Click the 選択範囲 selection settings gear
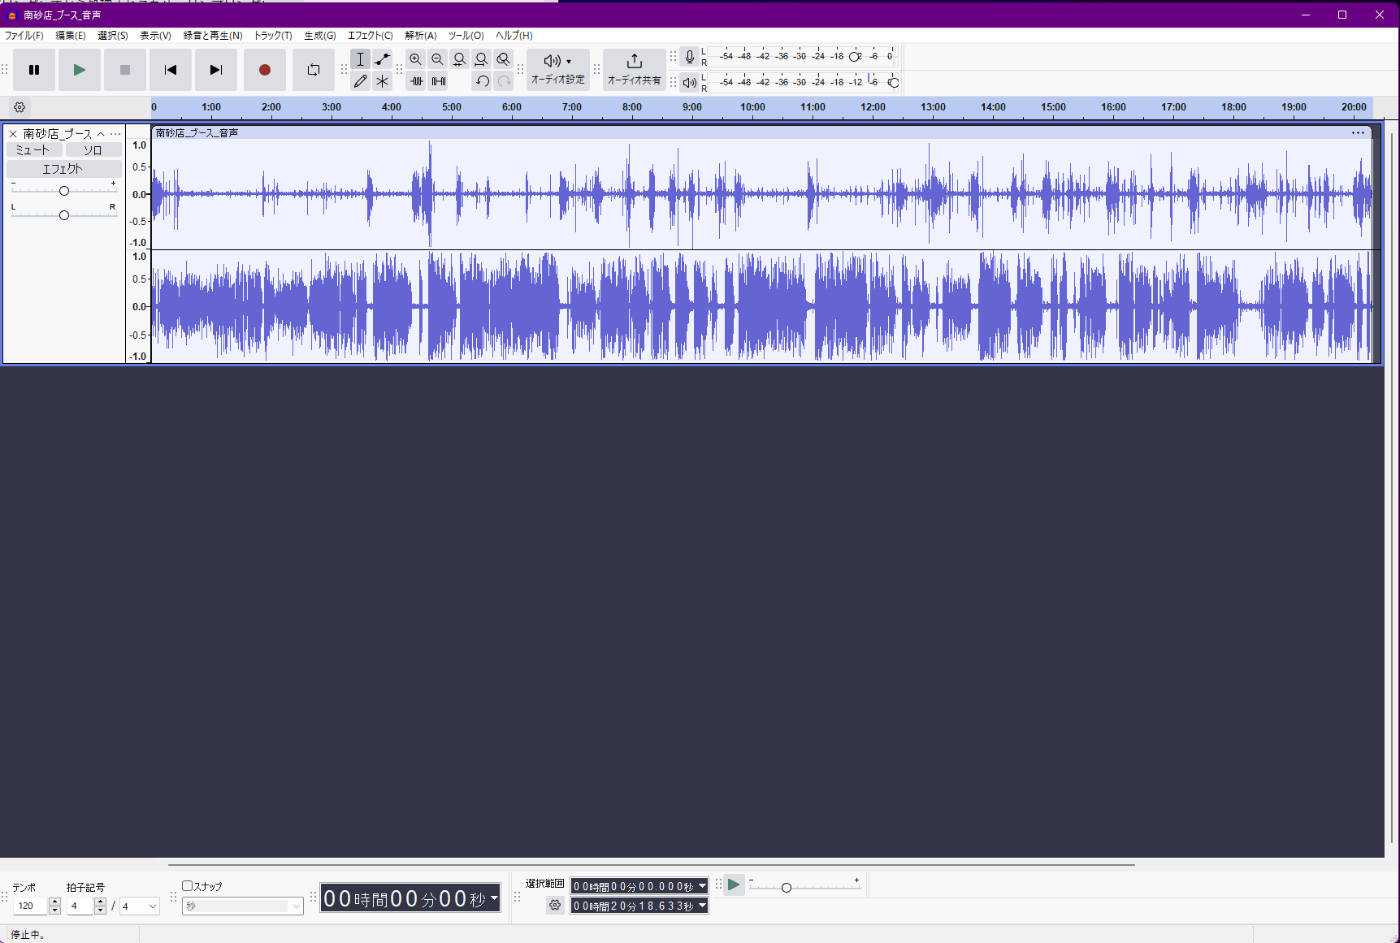The image size is (1400, 943). pos(555,905)
